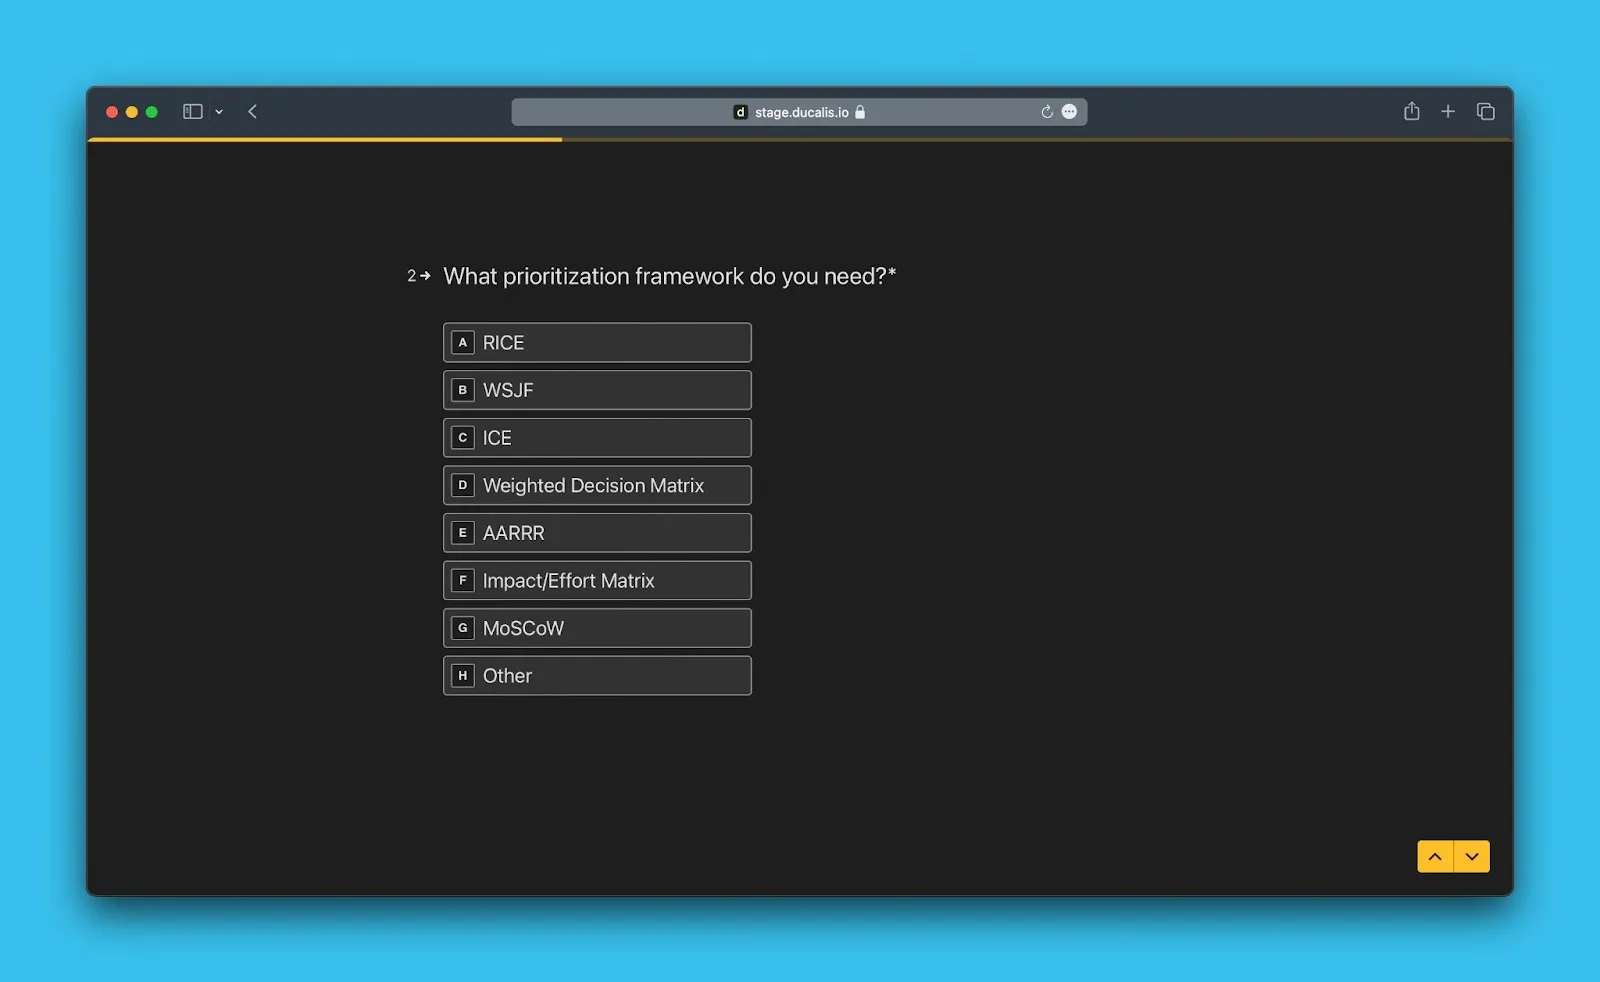The image size is (1600, 982).
Task: Pick the MoSCoW option
Action: [x=597, y=628]
